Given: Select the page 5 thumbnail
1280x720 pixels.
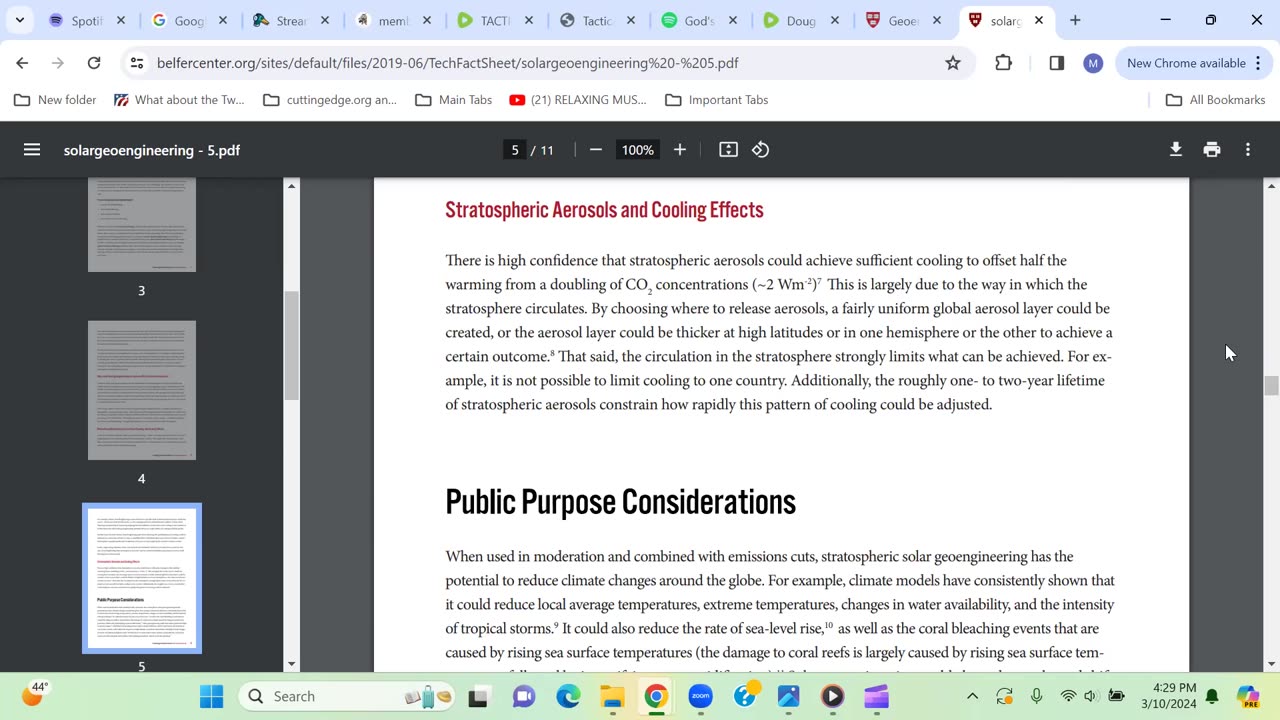Looking at the screenshot, I should point(142,578).
